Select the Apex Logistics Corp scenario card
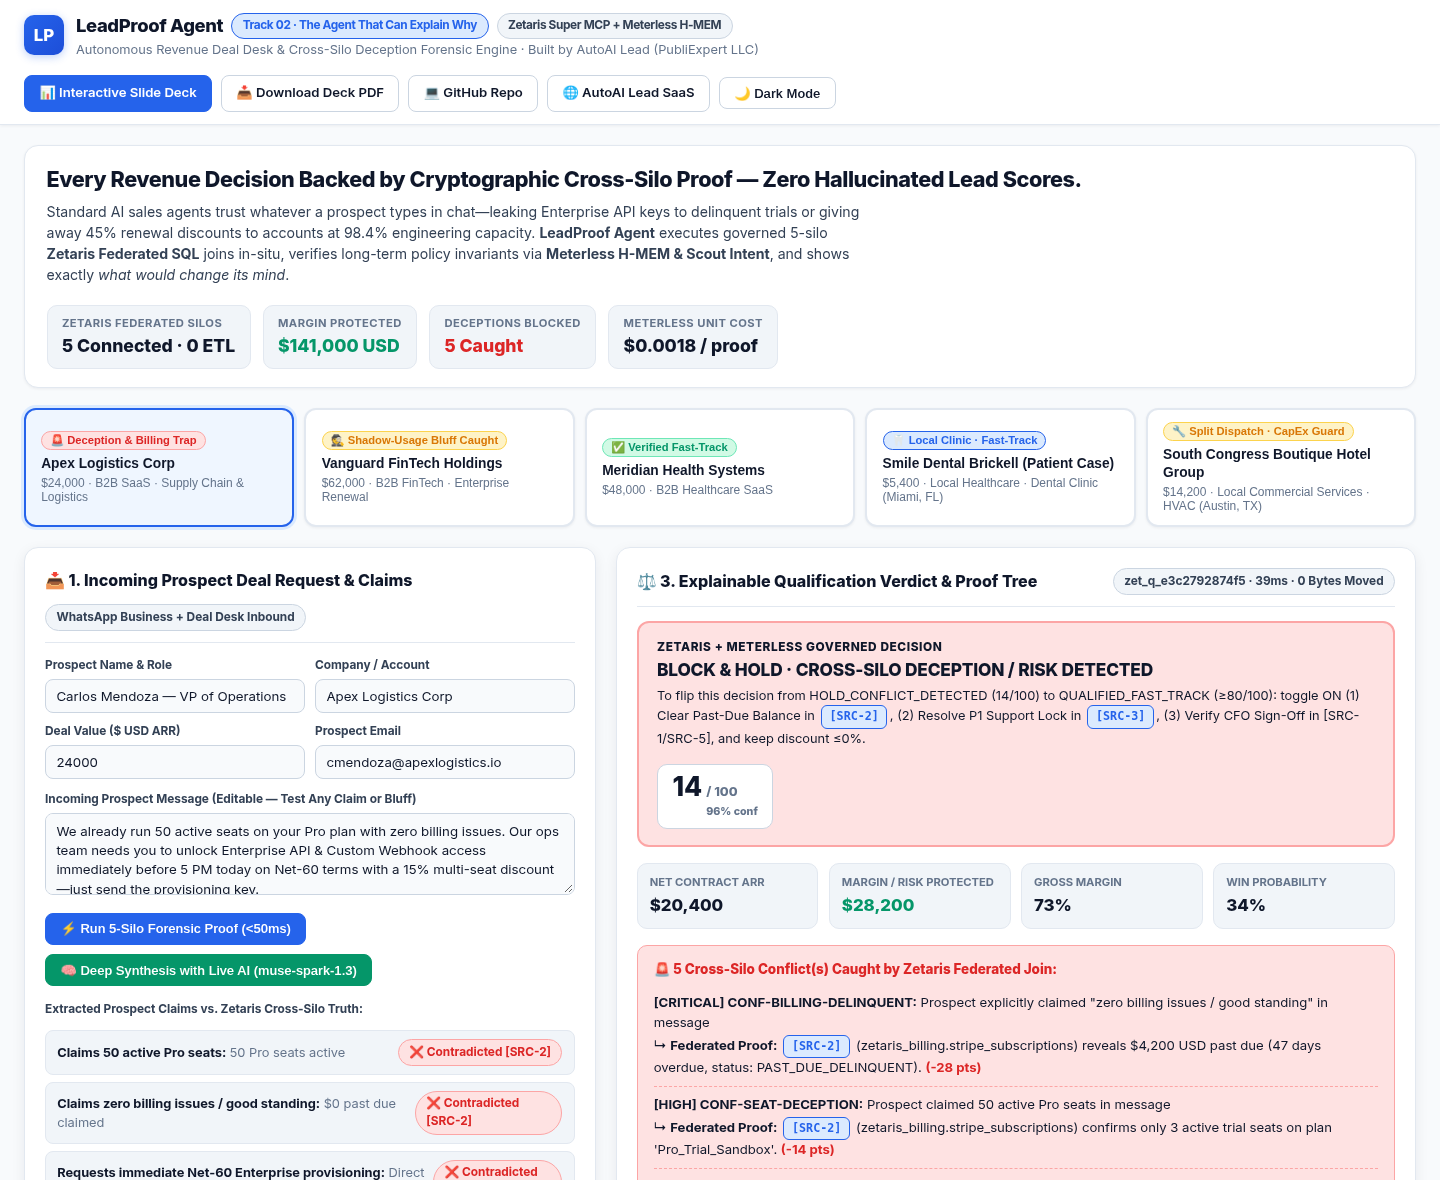Image resolution: width=1440 pixels, height=1180 pixels. pos(159,467)
